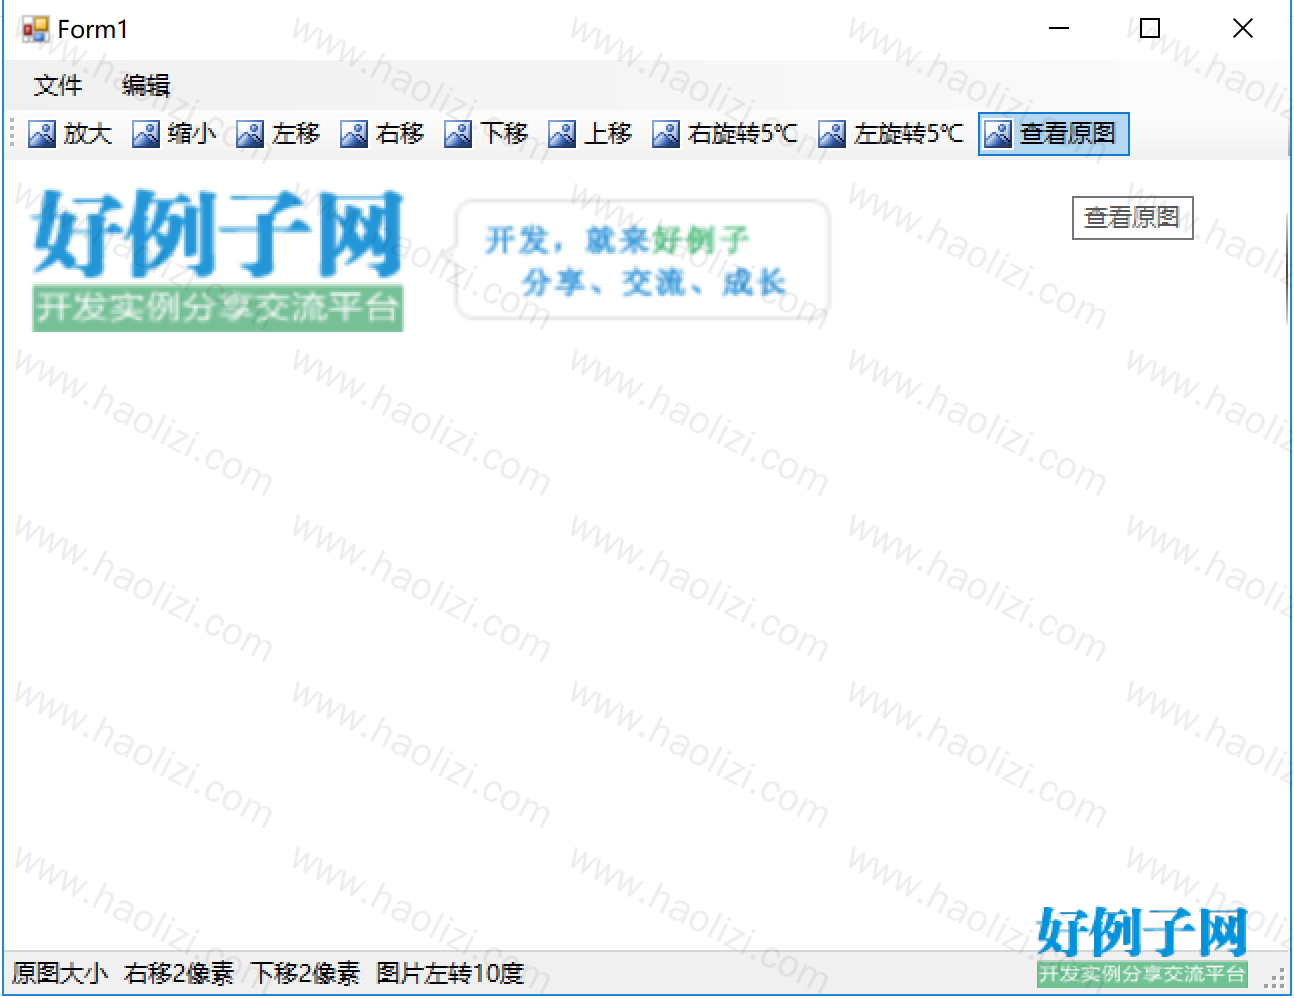Shift the image right using 右移
Screen dimensions: 1294x998
coord(382,134)
